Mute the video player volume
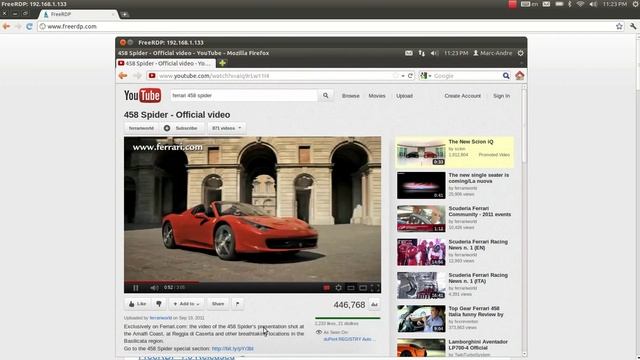This screenshot has width=640, height=360. click(154, 288)
